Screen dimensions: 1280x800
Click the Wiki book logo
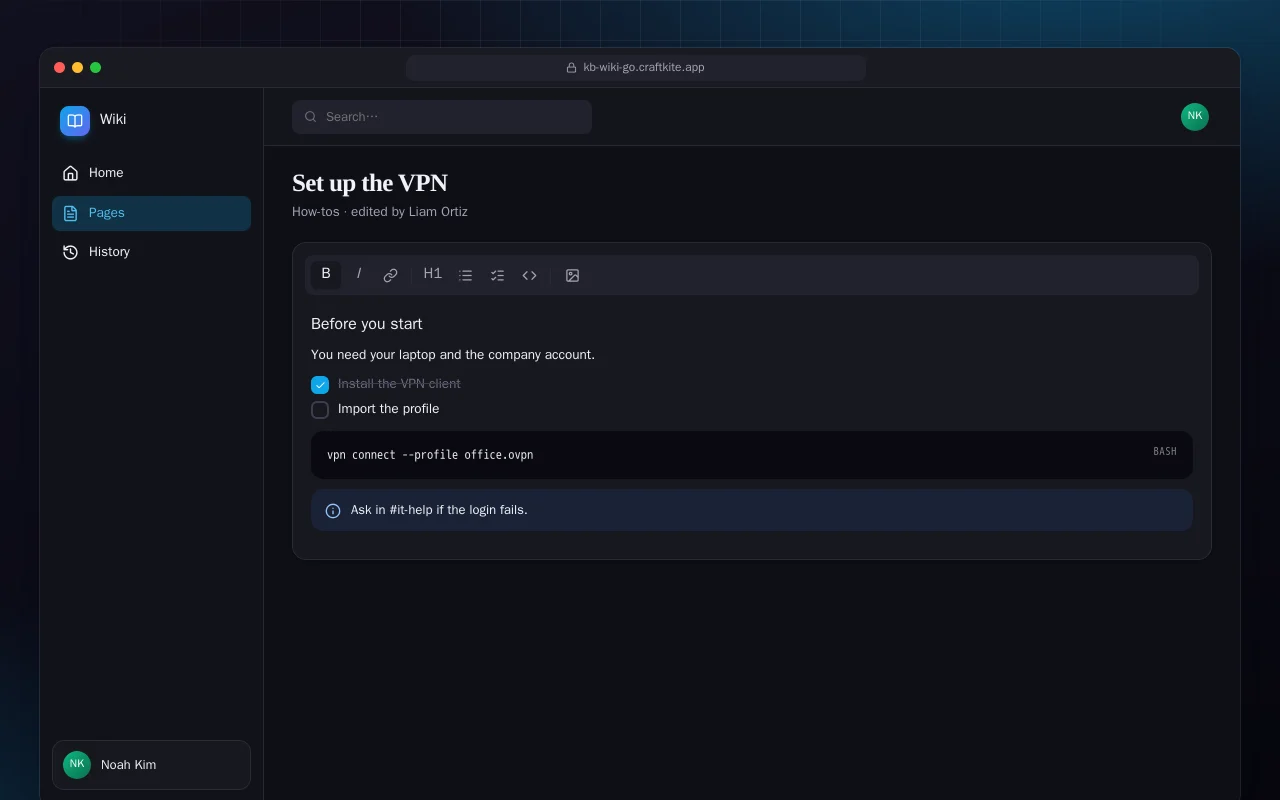(75, 121)
